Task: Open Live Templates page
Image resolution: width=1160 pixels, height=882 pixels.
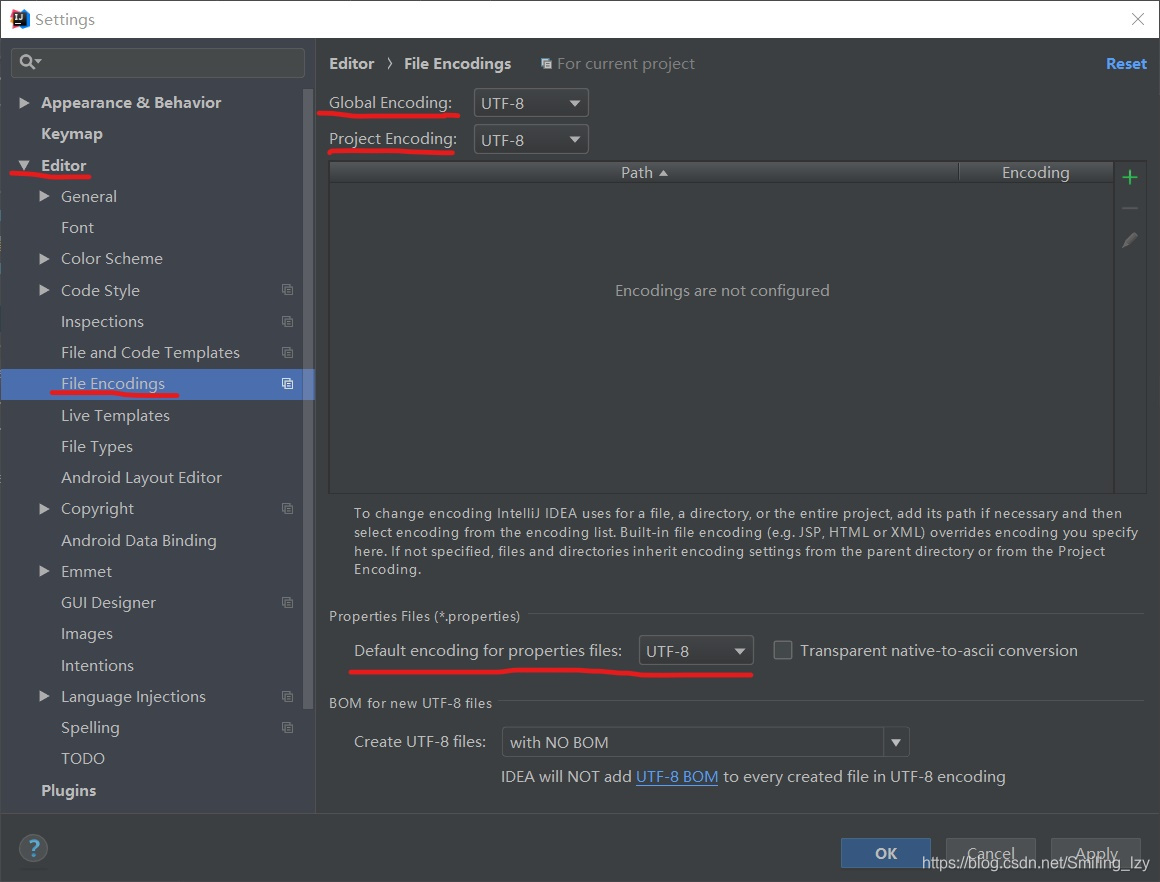Action: (x=115, y=415)
